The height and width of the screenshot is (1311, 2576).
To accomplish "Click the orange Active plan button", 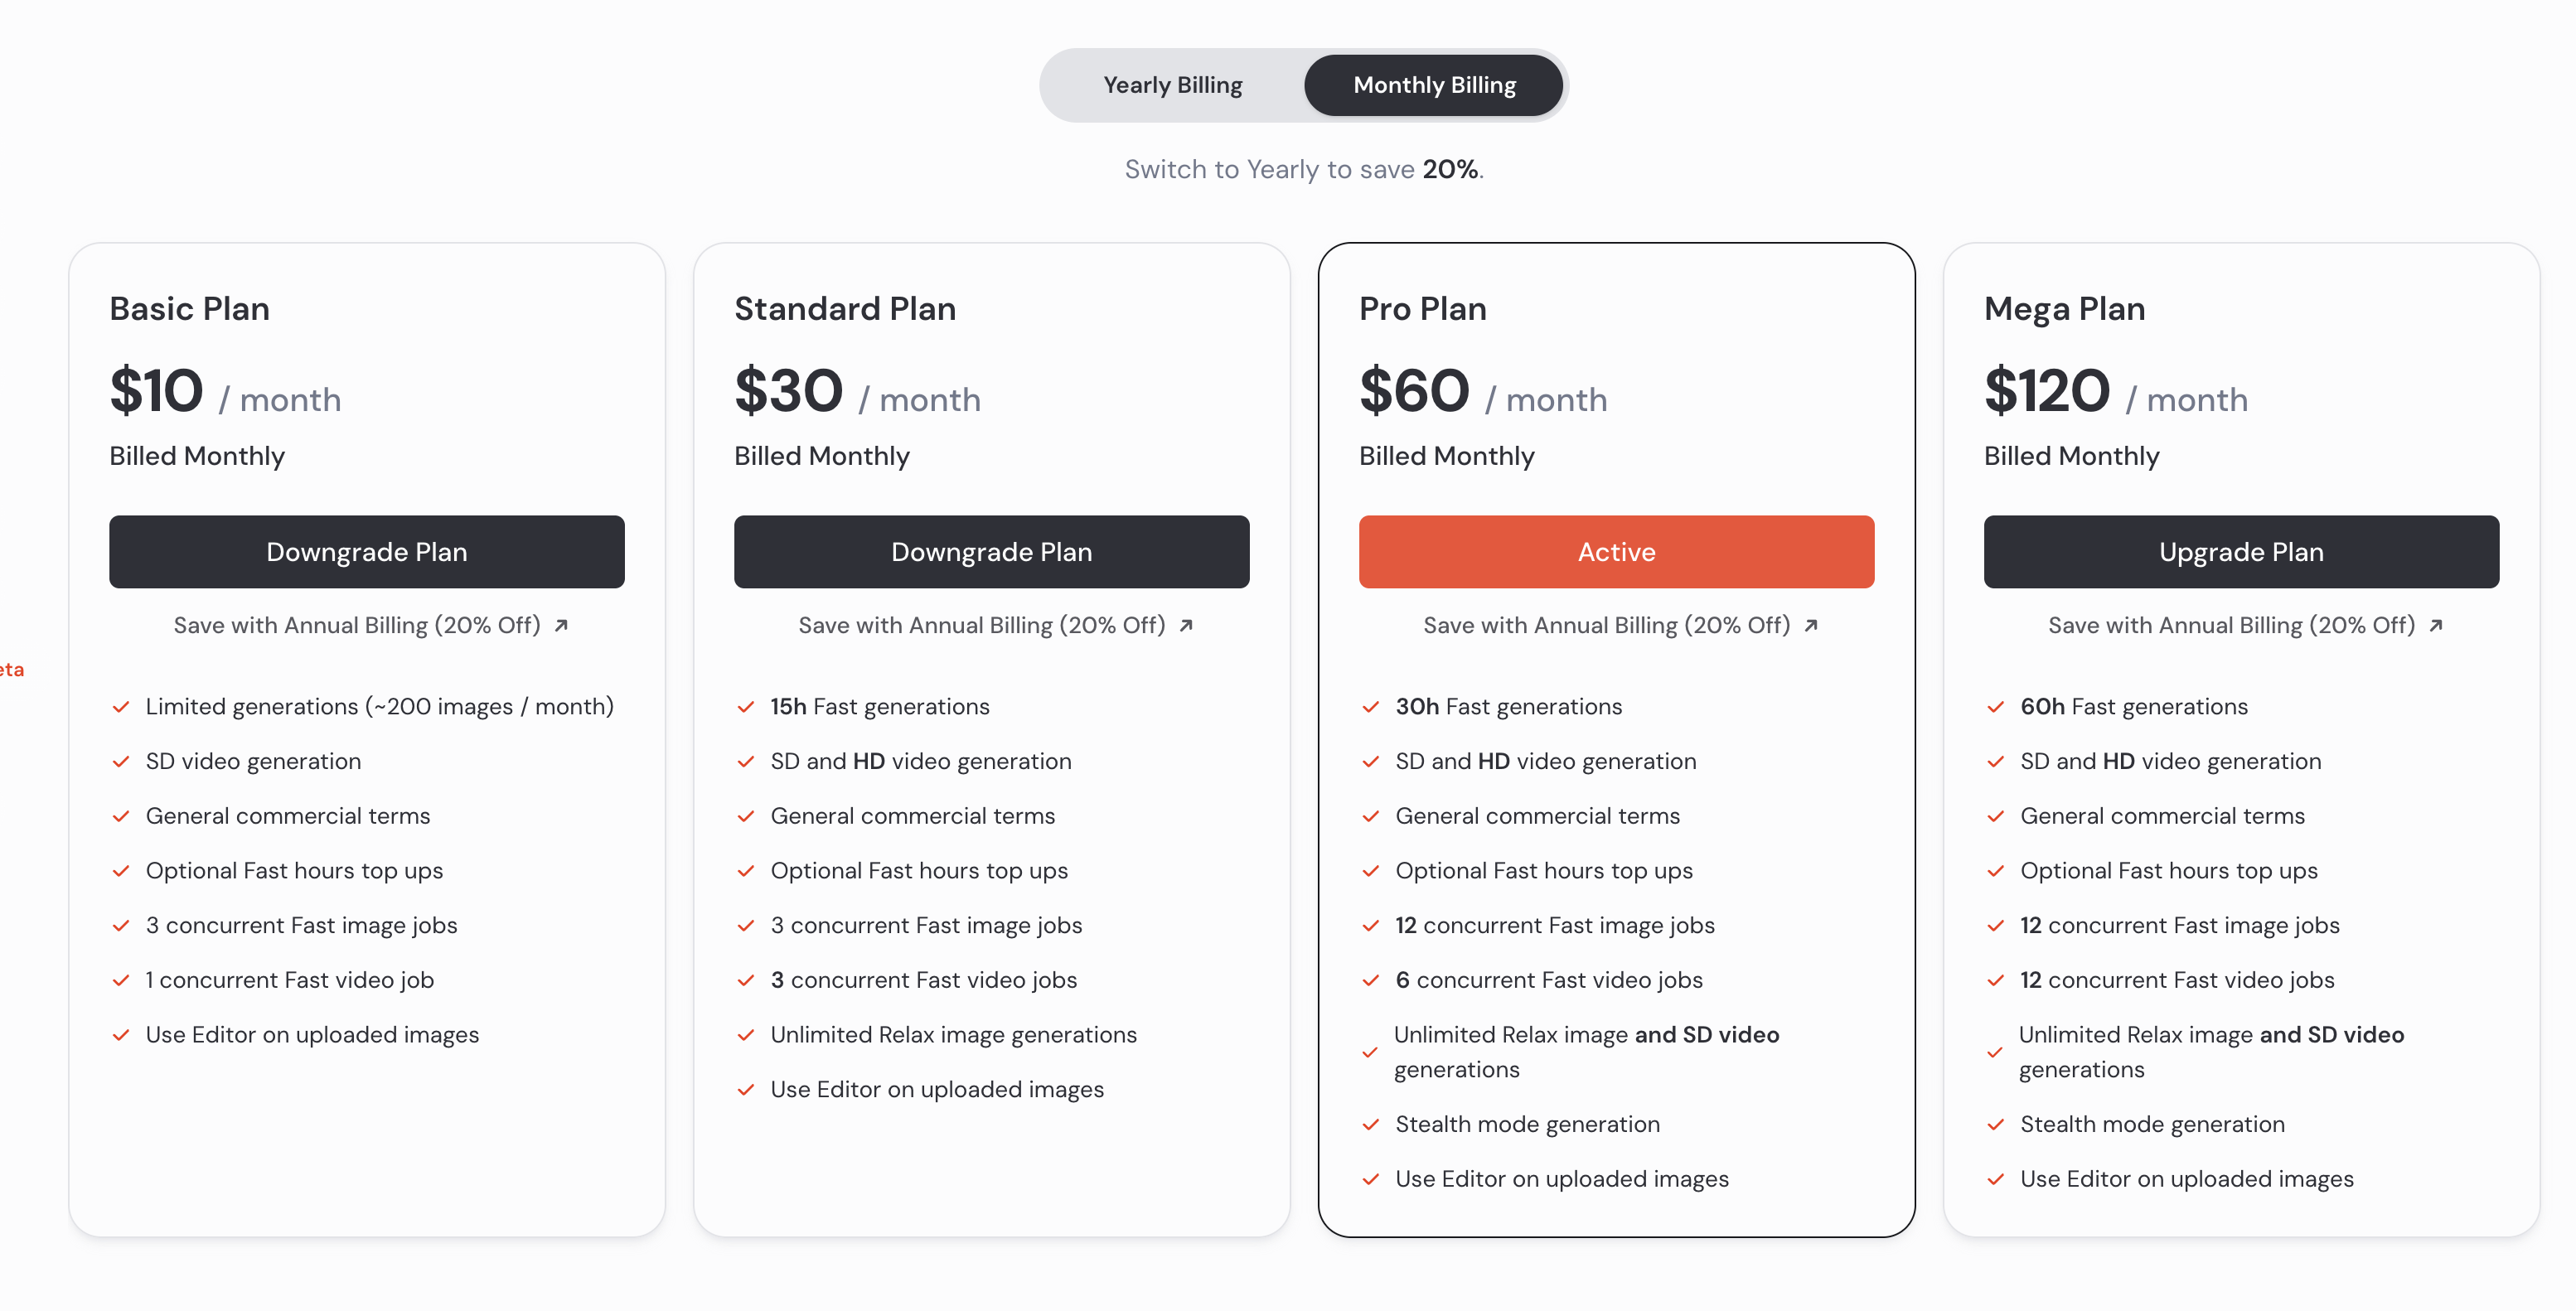I will point(1616,552).
